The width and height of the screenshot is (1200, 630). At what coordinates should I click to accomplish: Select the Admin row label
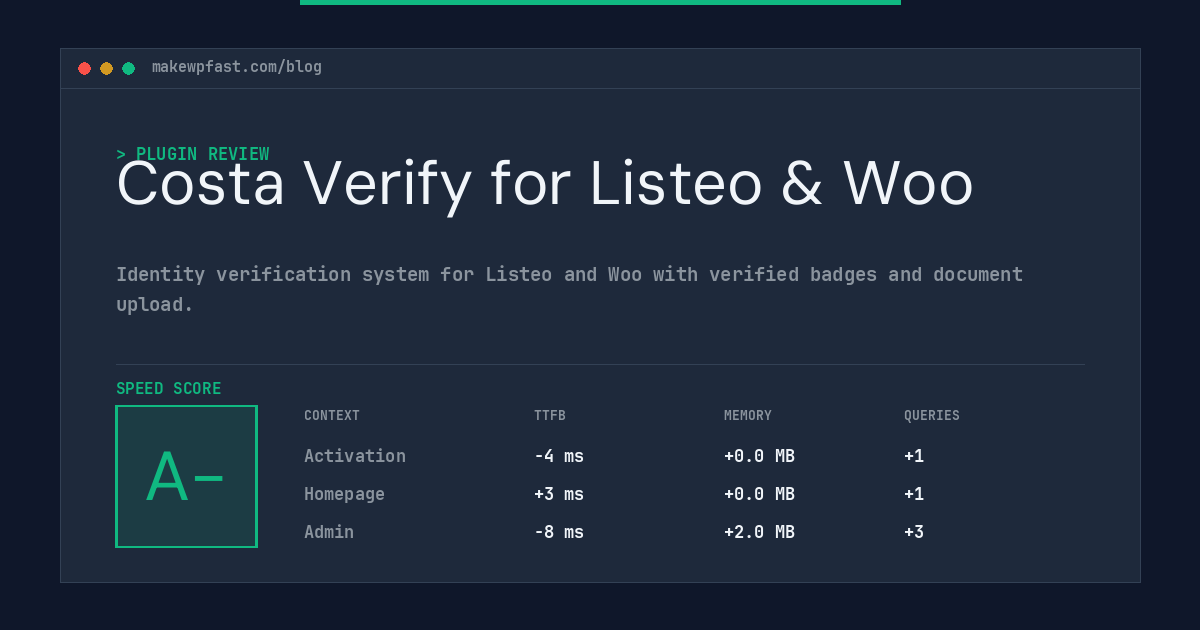pos(329,532)
